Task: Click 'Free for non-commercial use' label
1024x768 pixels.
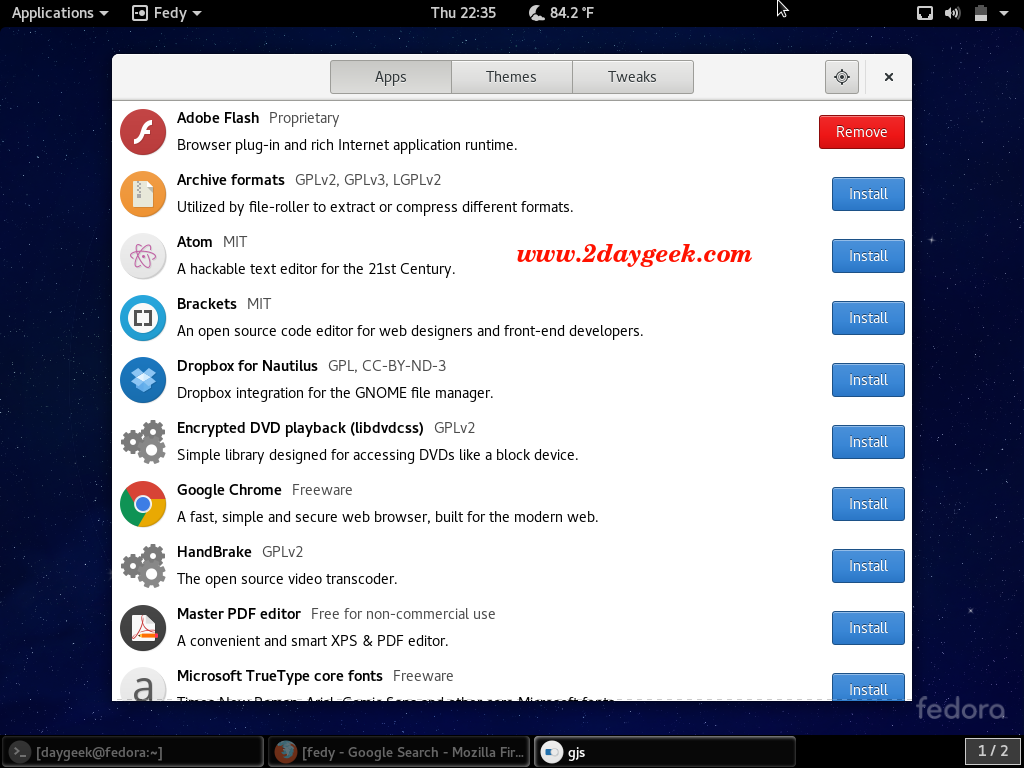Action: pos(403,615)
